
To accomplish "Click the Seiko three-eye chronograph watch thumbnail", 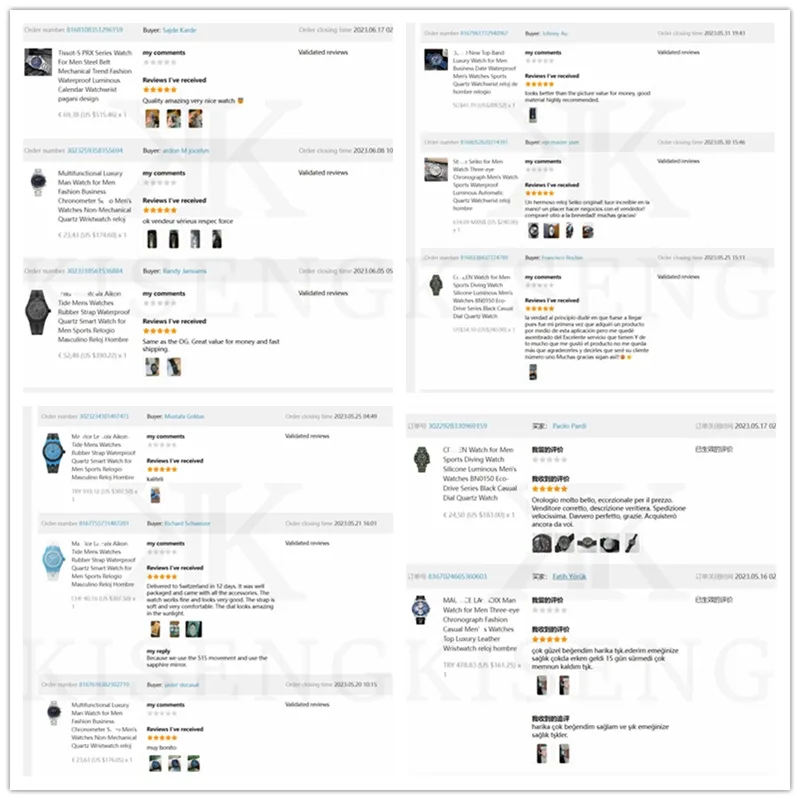I will (x=436, y=169).
